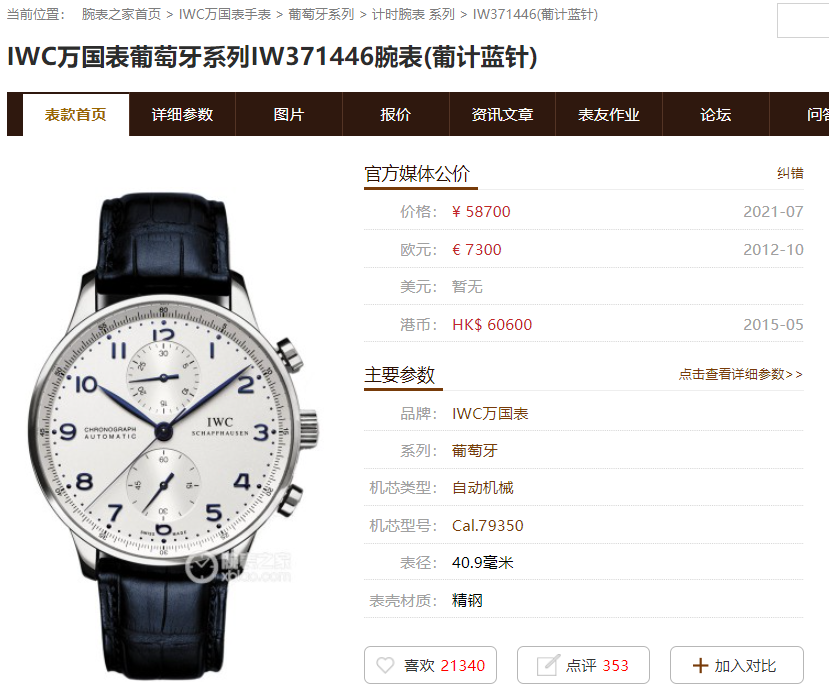Click the heart icon beside 喜欢

point(385,665)
